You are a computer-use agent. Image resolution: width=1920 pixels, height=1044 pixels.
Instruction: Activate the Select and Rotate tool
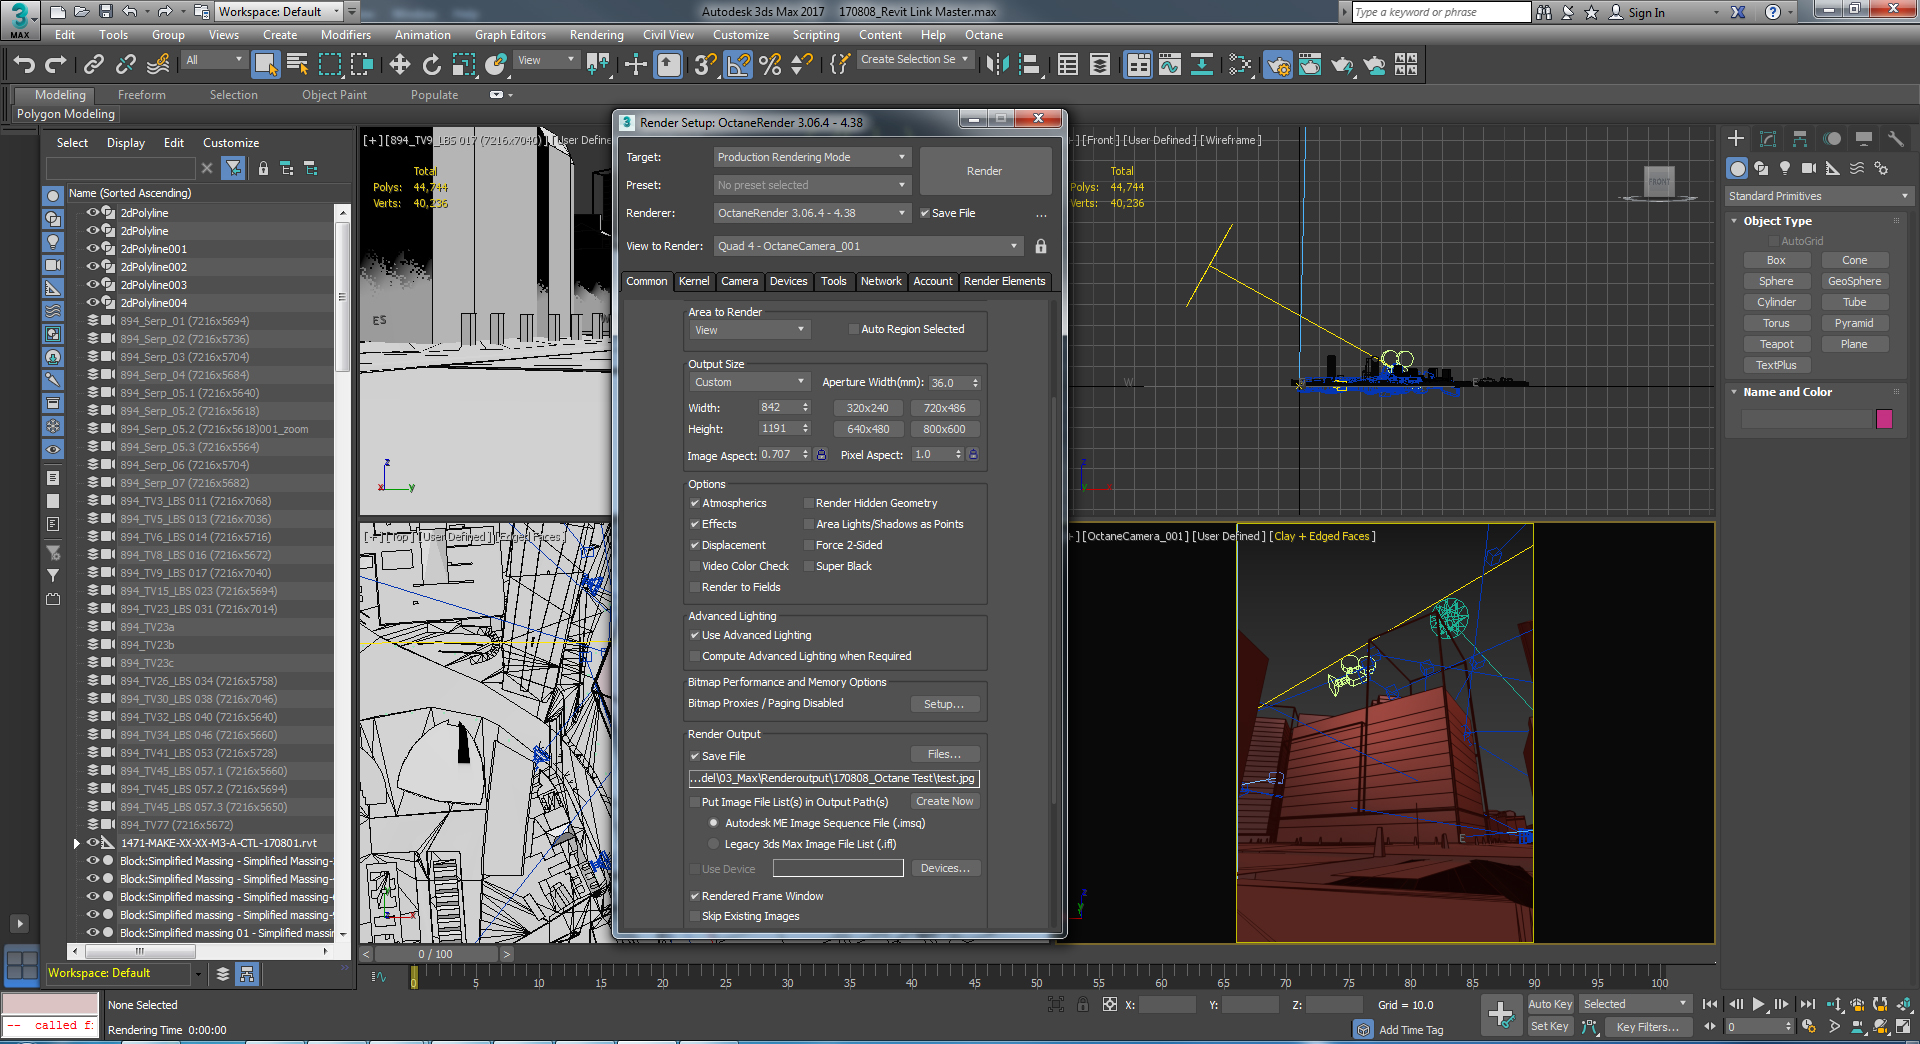pyautogui.click(x=431, y=65)
